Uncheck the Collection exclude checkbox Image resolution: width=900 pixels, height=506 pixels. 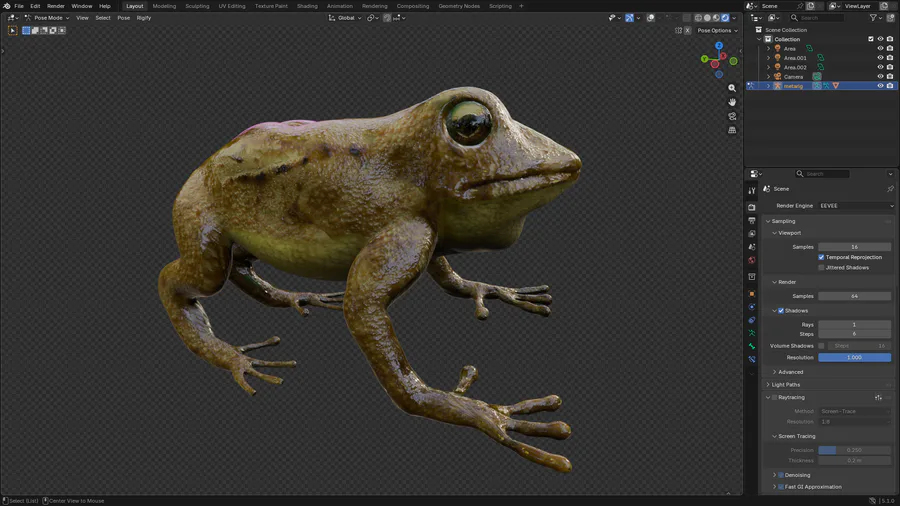click(x=871, y=39)
